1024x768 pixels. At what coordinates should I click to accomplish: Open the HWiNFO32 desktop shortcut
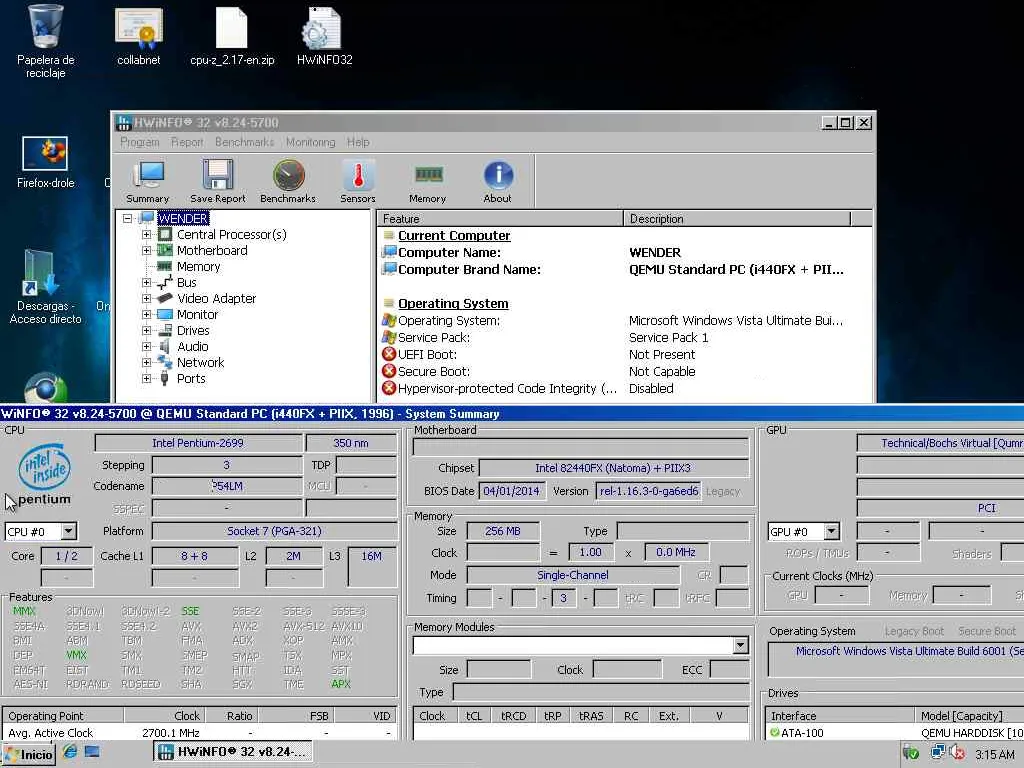coord(324,37)
